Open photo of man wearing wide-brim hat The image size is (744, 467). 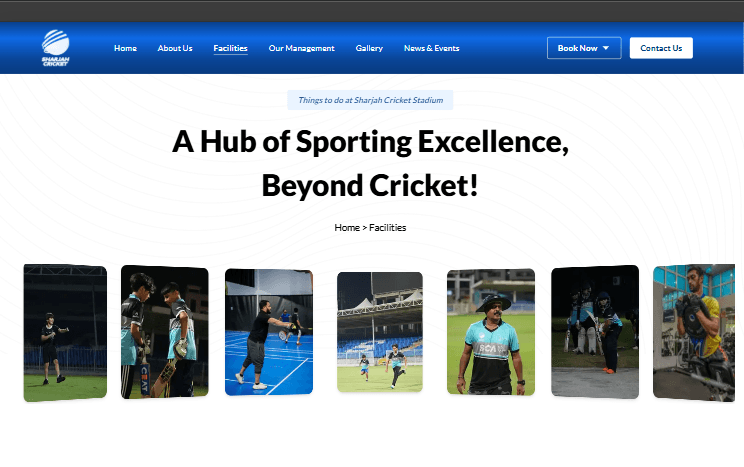coord(490,332)
